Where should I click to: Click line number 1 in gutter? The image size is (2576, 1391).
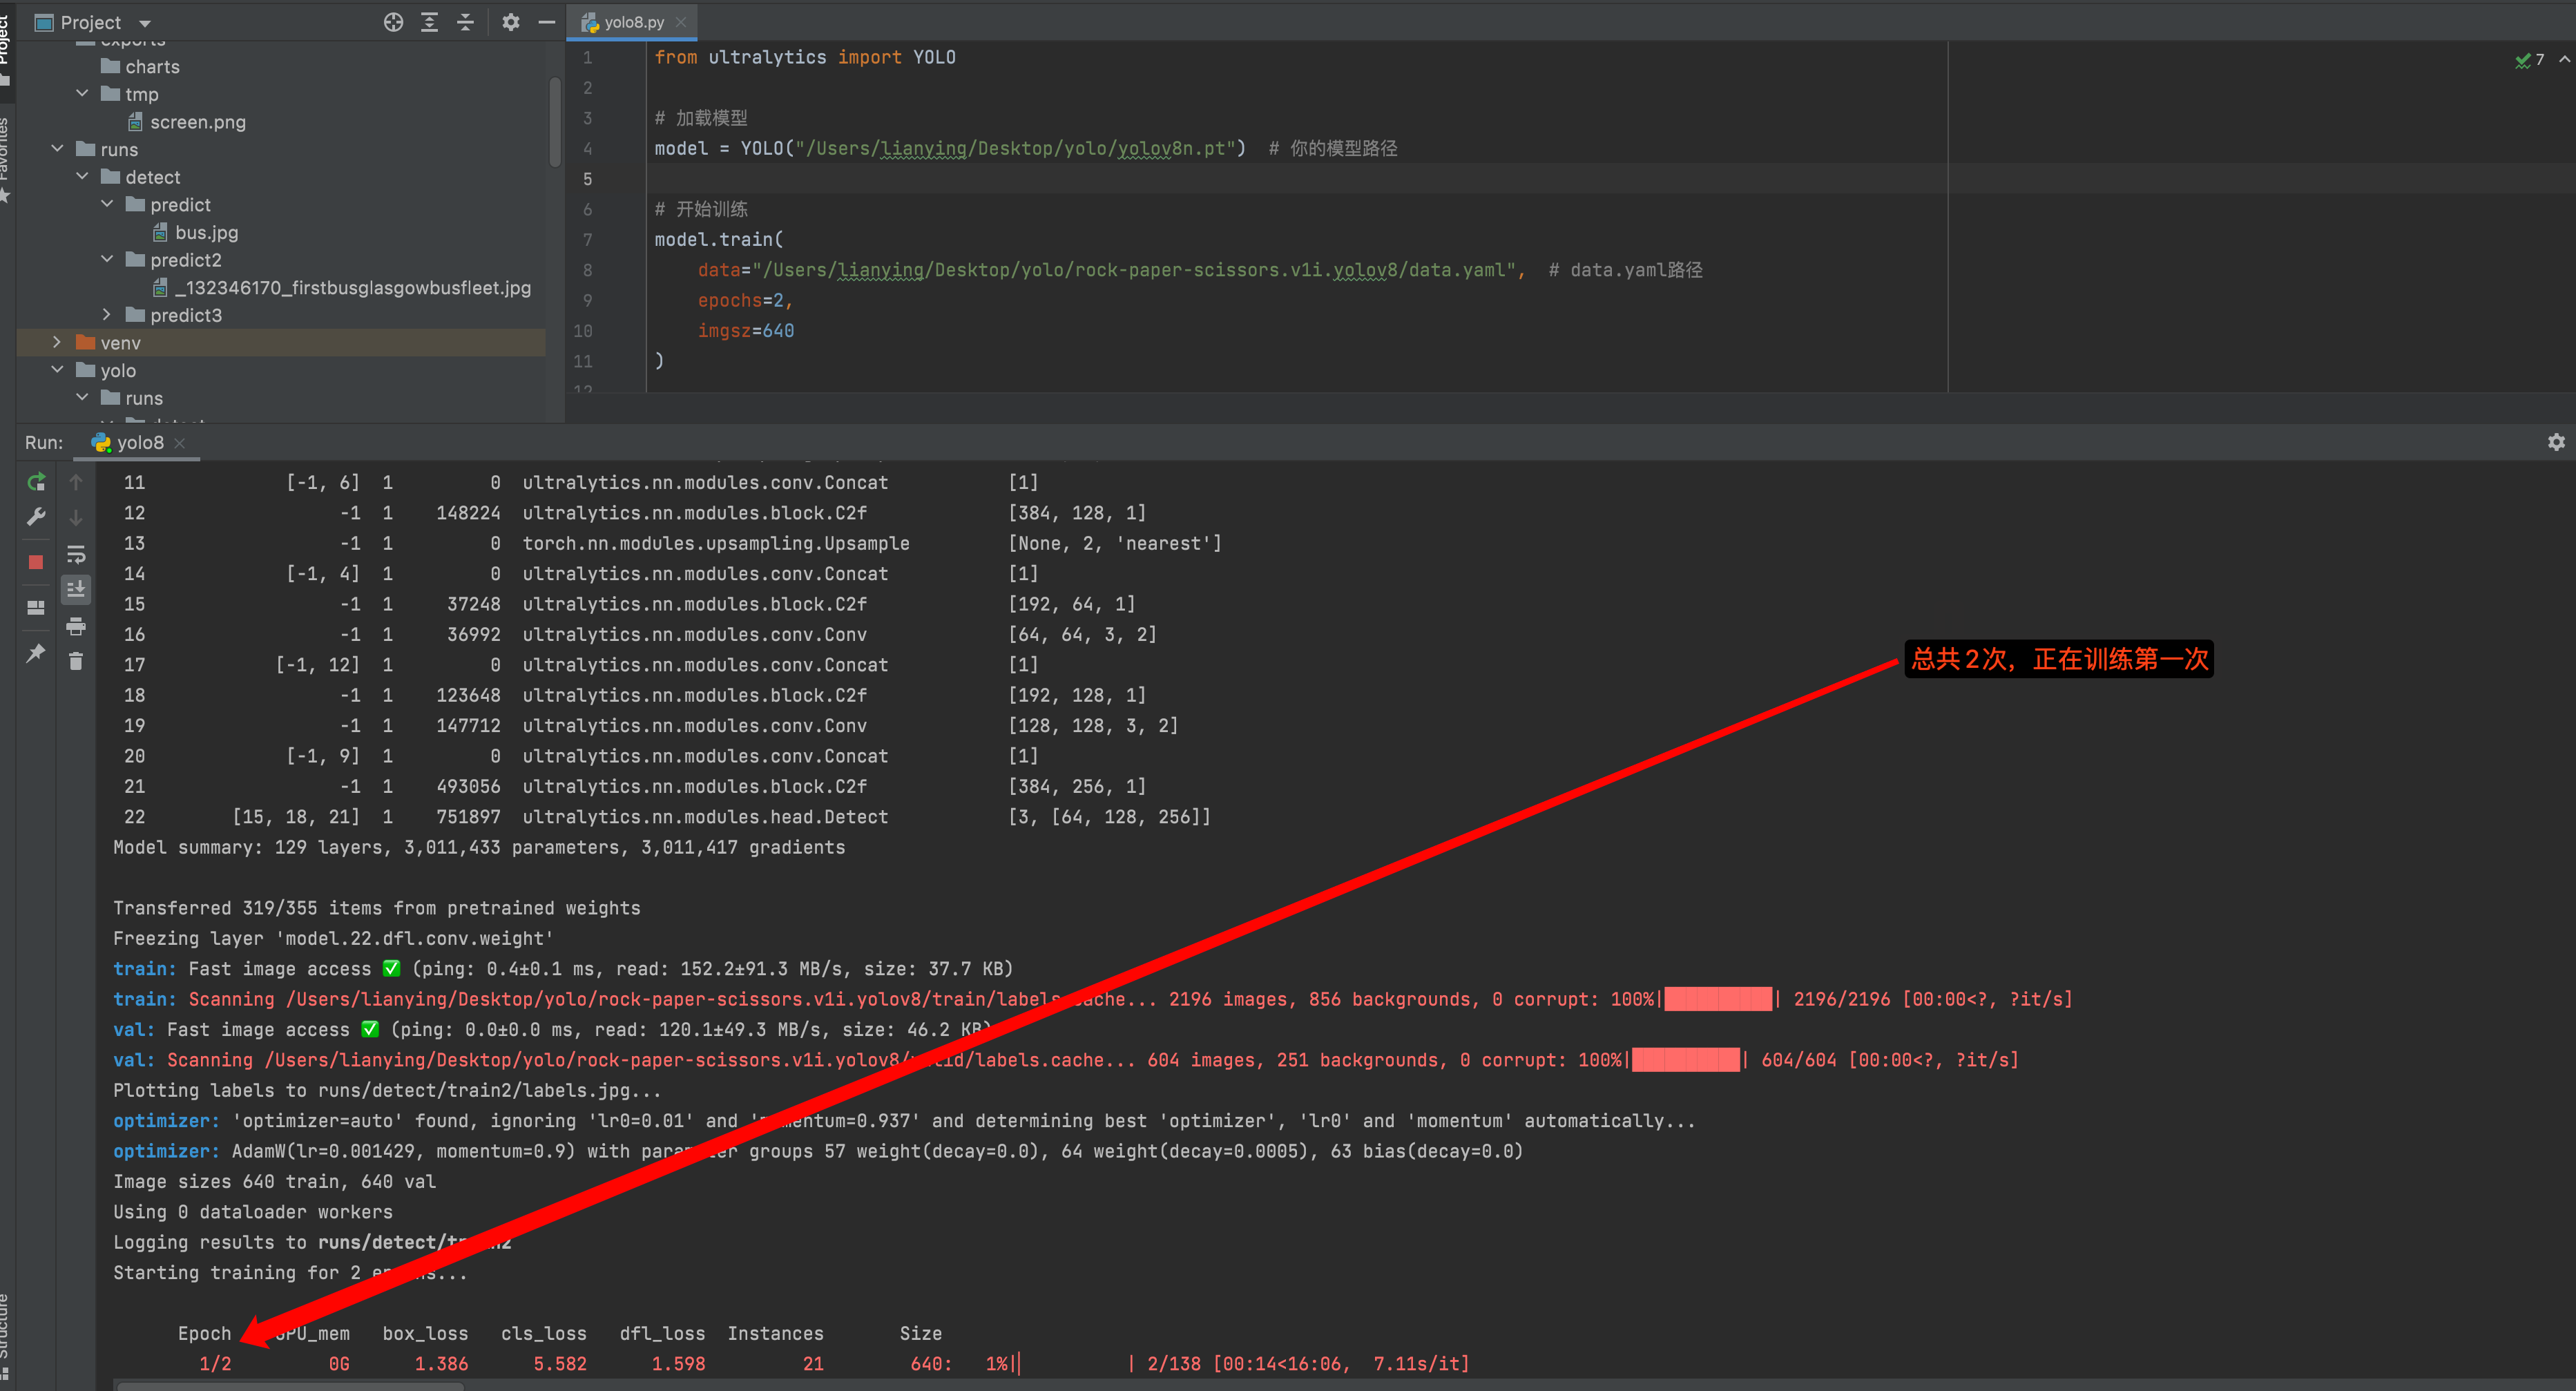pos(587,57)
